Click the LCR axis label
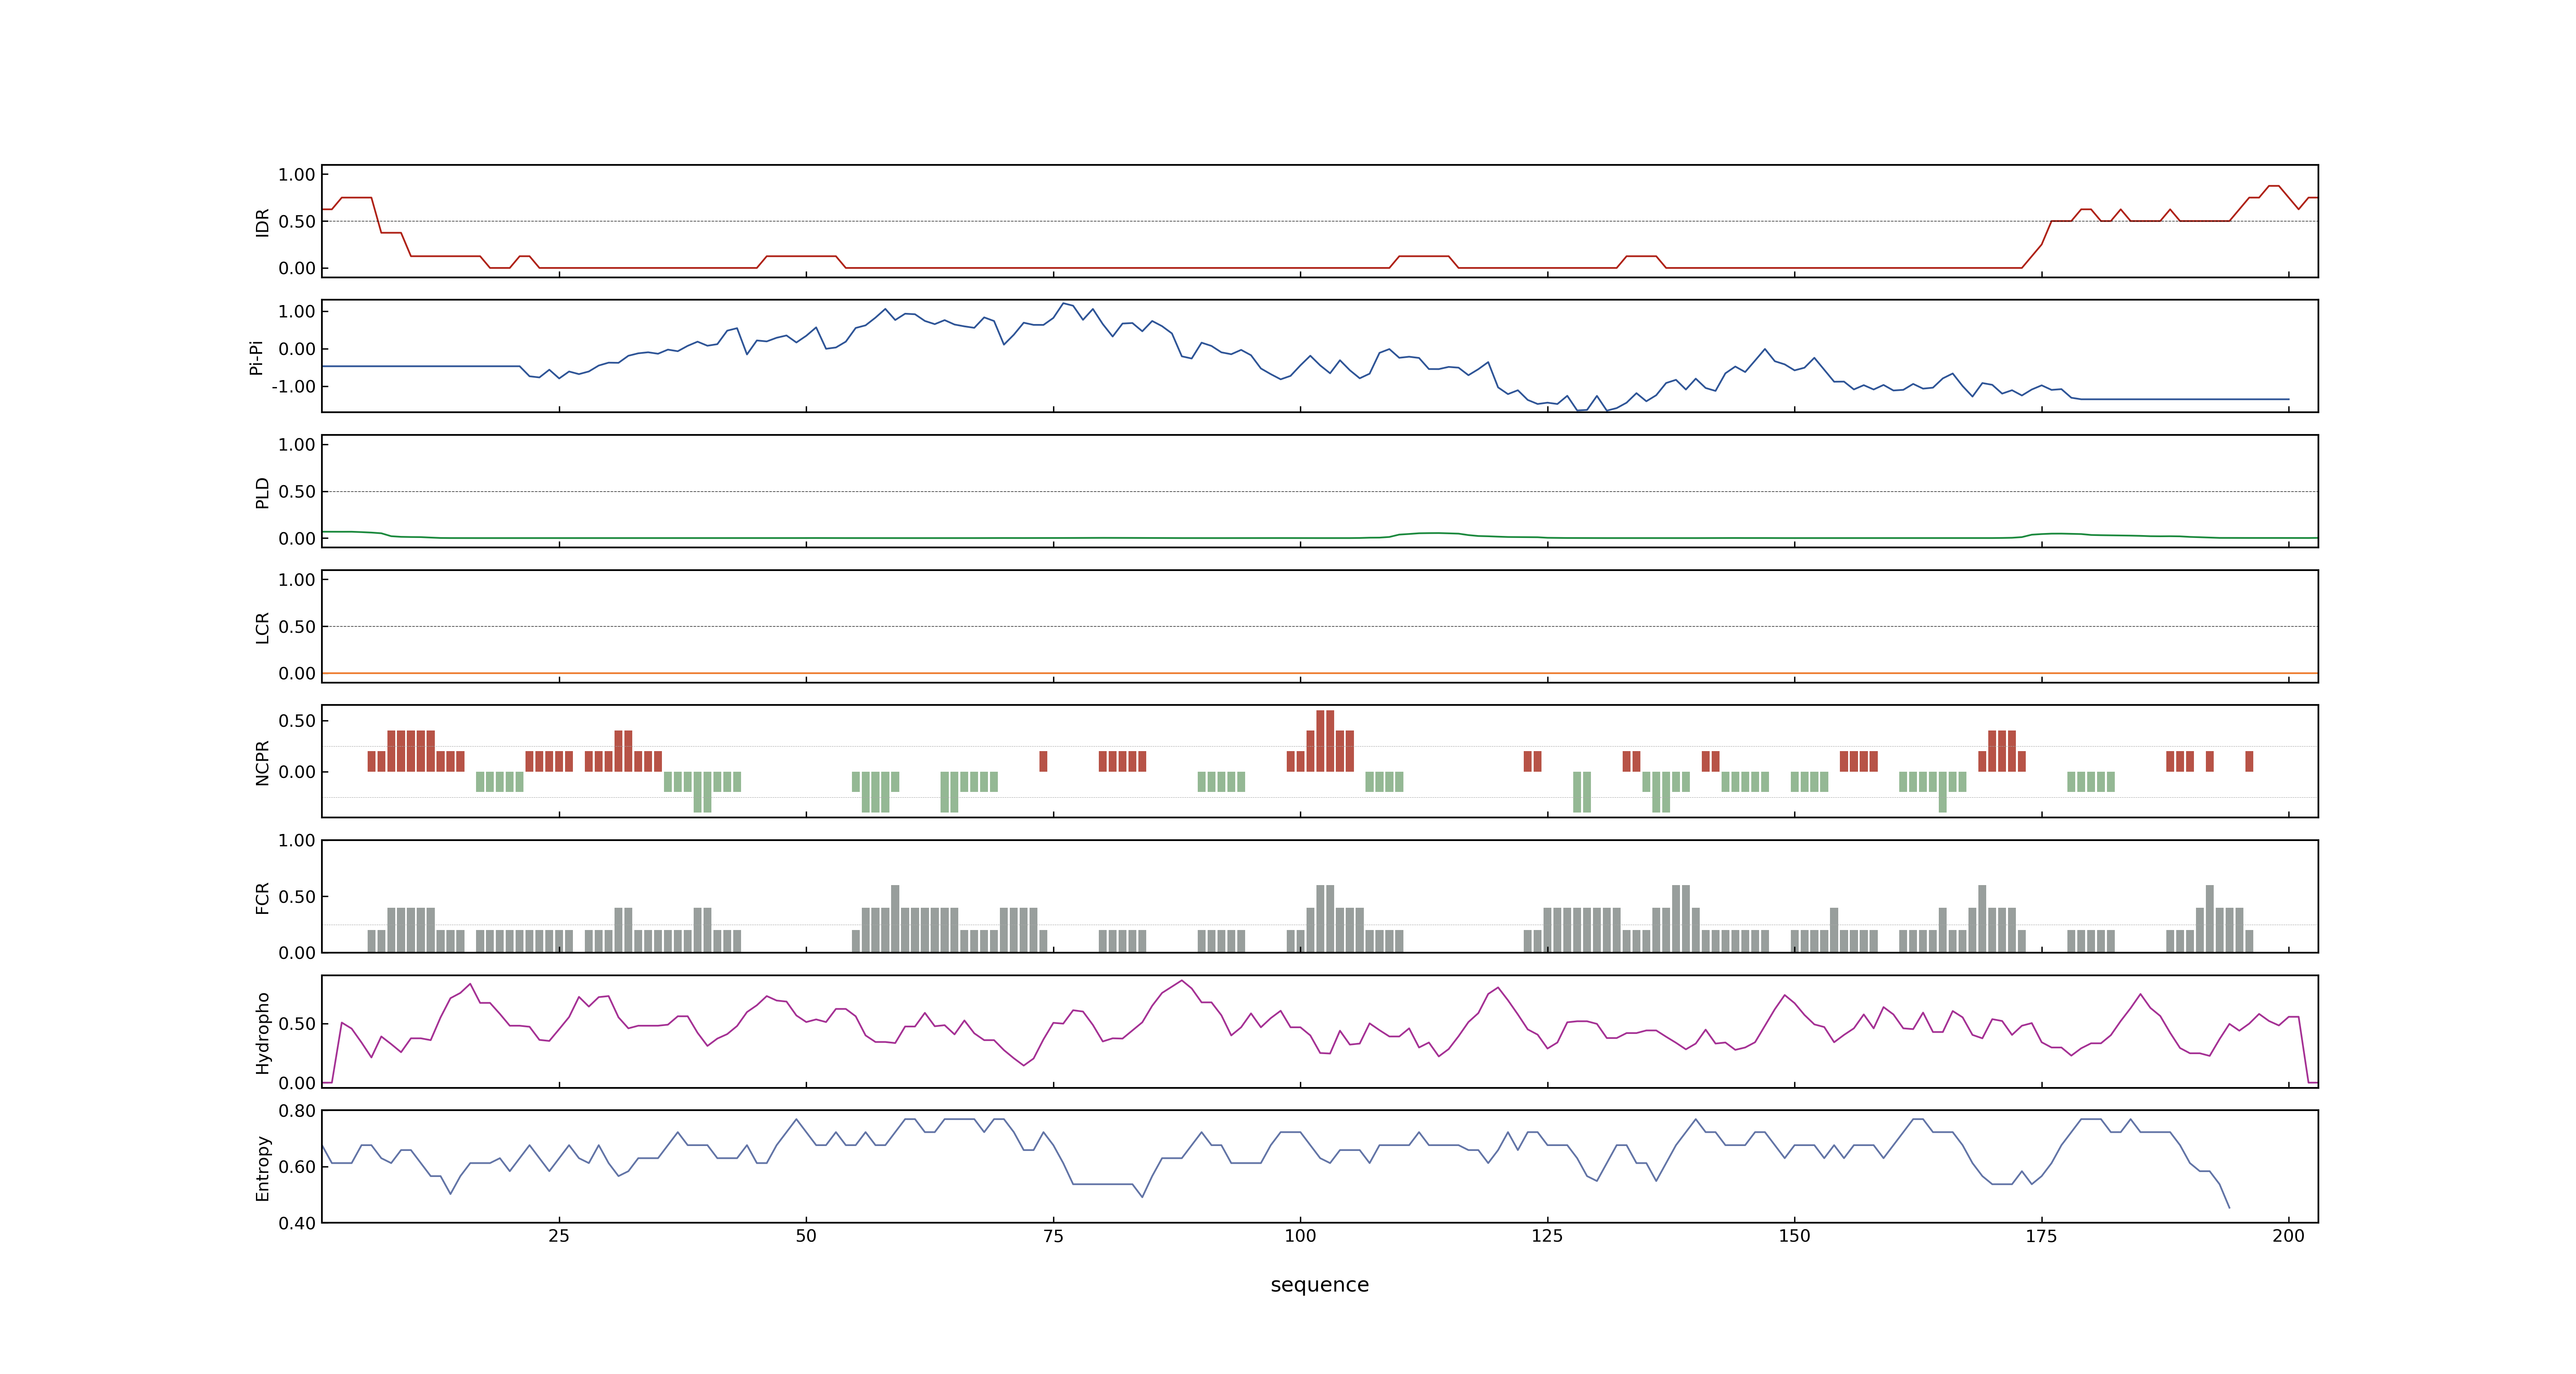 click(262, 627)
